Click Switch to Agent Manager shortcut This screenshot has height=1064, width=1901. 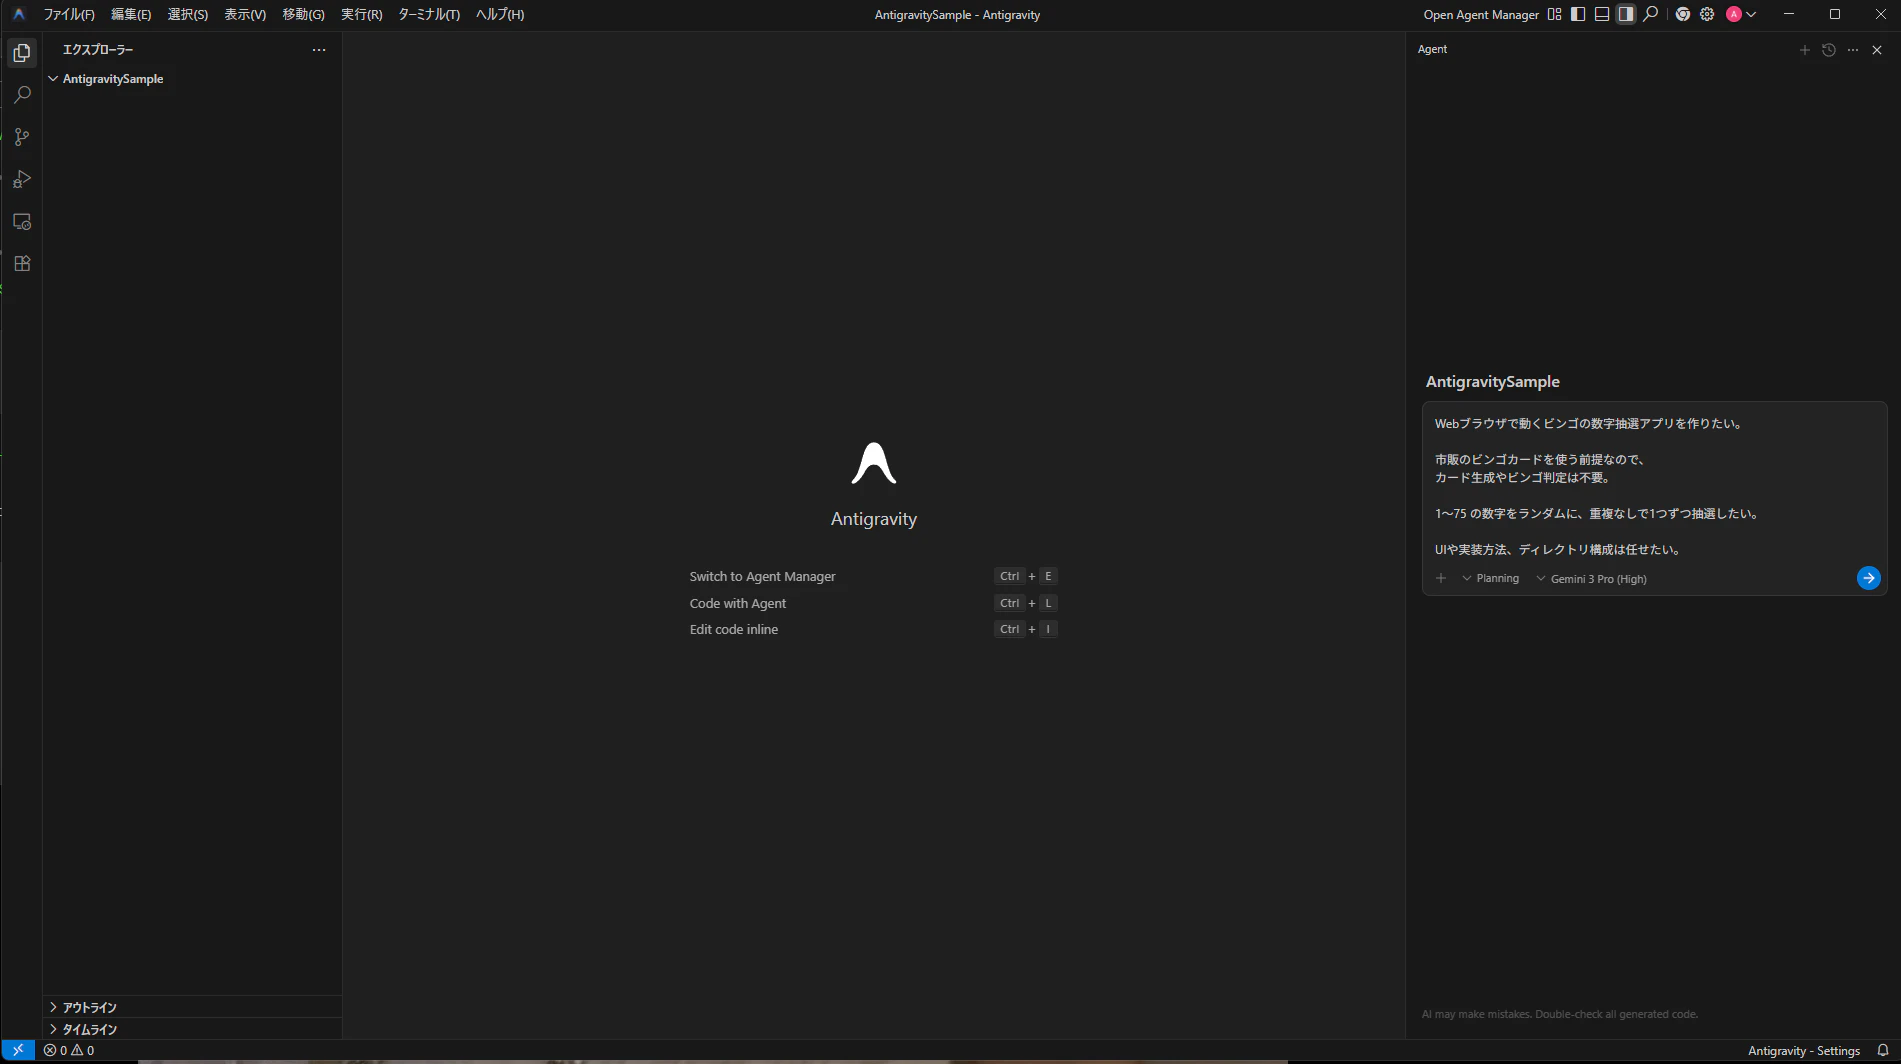762,576
